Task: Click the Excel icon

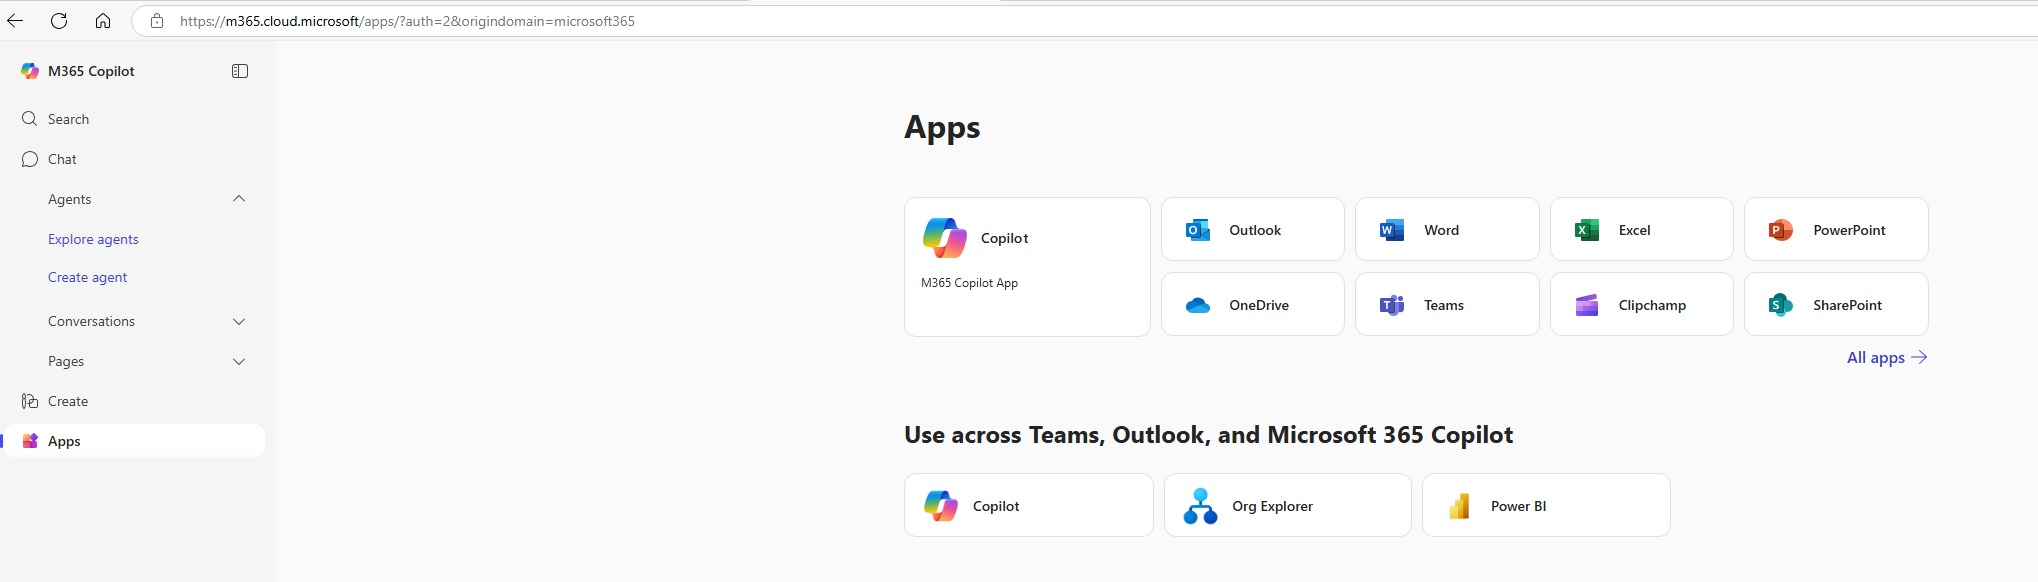Action: pos(1587,230)
